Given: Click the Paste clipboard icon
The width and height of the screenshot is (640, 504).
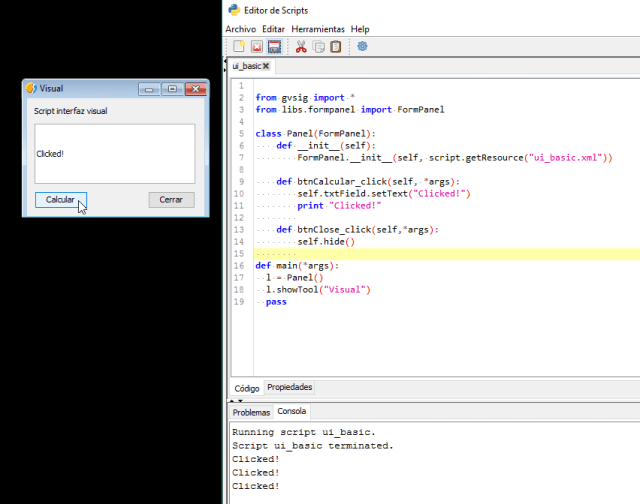Looking at the screenshot, I should pyautogui.click(x=336, y=47).
